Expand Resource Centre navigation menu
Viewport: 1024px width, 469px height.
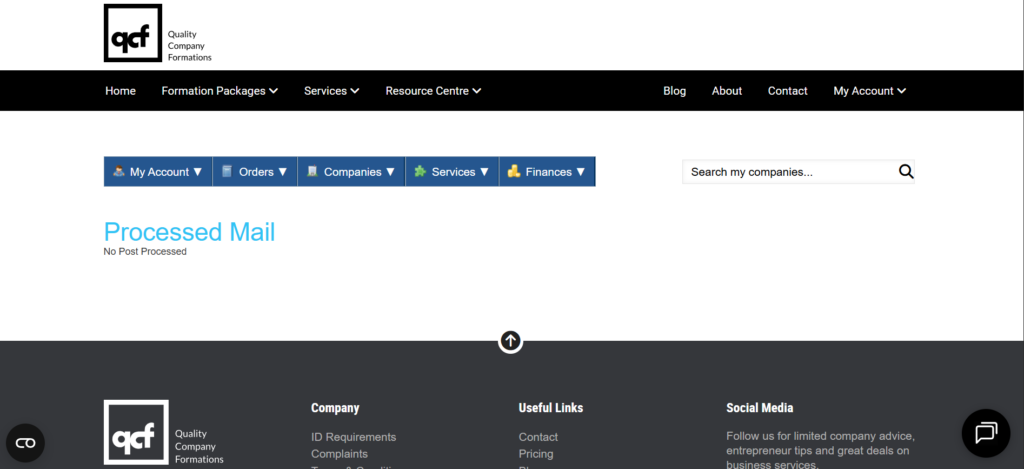coord(433,91)
